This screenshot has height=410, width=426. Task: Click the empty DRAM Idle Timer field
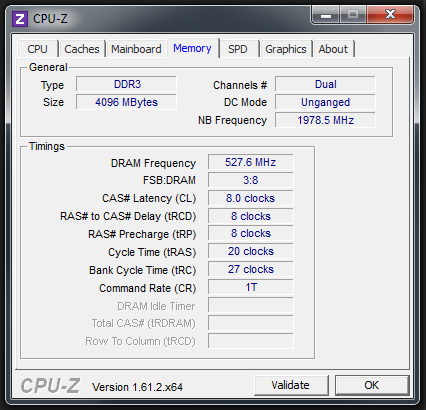tap(251, 305)
